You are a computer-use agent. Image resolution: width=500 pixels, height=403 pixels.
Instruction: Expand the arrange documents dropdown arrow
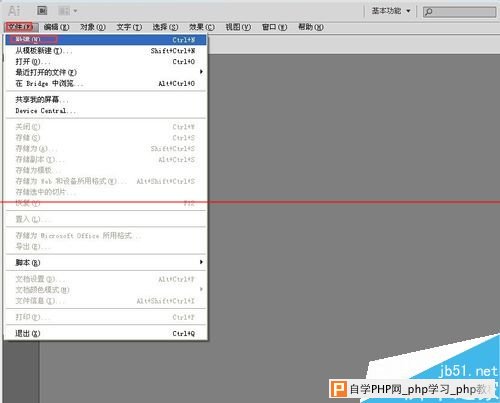[75, 11]
